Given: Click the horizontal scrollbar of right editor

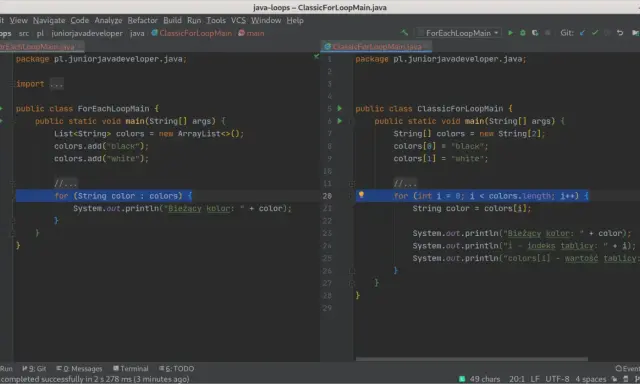Looking at the screenshot, I should [x=471, y=359].
